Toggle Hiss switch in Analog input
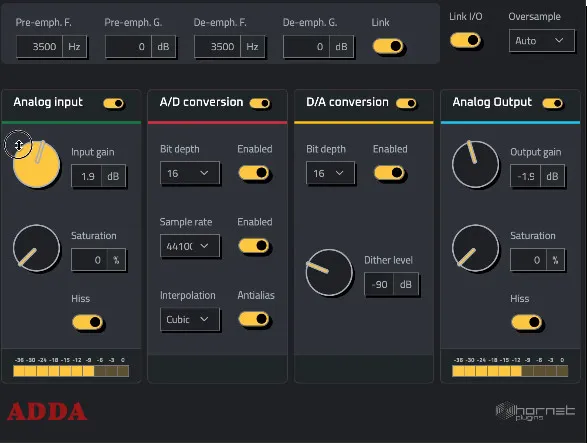 pyautogui.click(x=88, y=322)
